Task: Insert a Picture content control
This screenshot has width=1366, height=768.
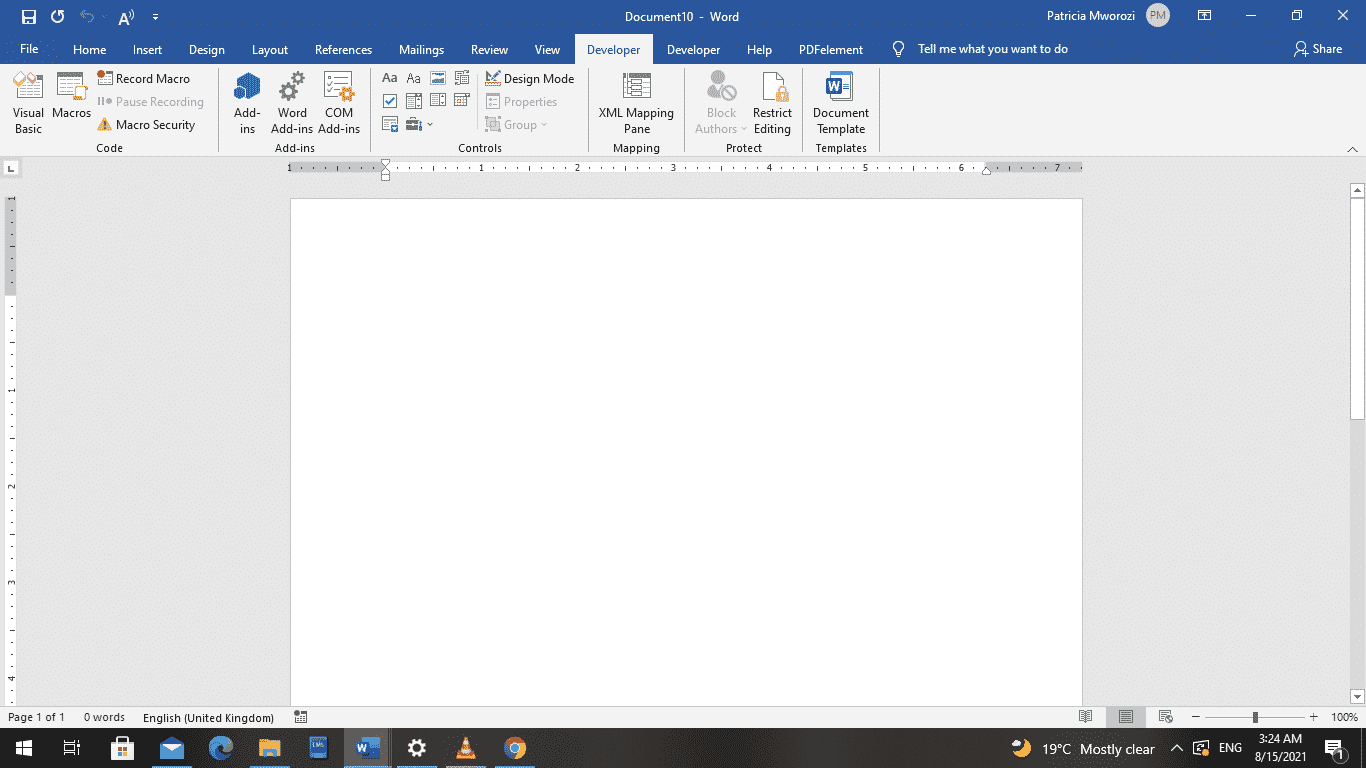Action: pyautogui.click(x=437, y=77)
